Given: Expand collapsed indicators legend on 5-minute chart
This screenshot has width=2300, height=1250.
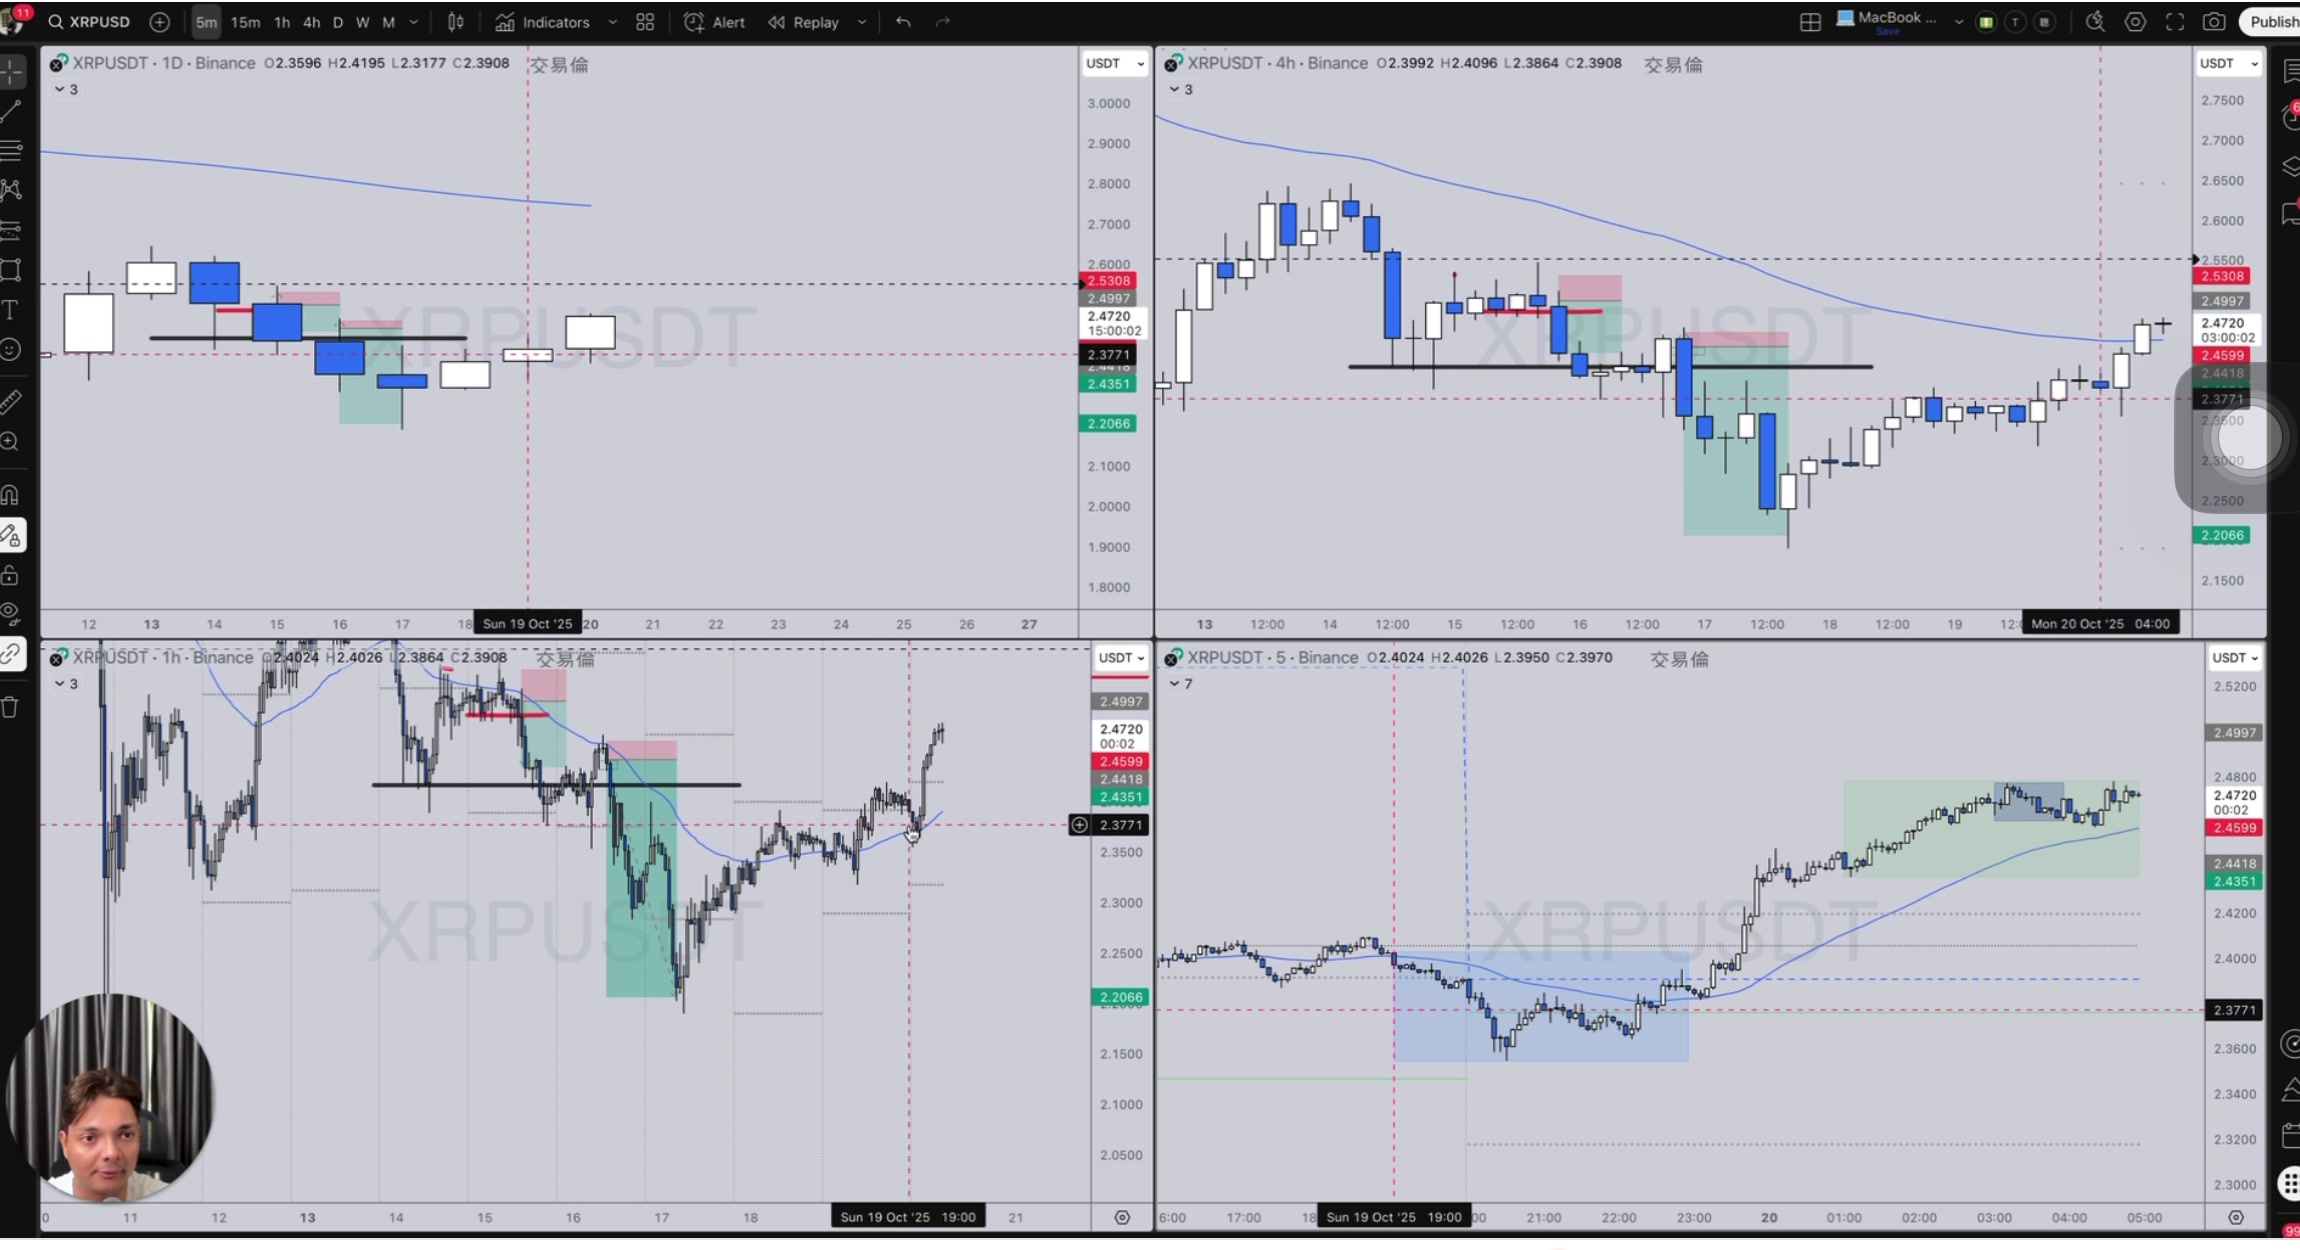Looking at the screenshot, I should (1181, 684).
